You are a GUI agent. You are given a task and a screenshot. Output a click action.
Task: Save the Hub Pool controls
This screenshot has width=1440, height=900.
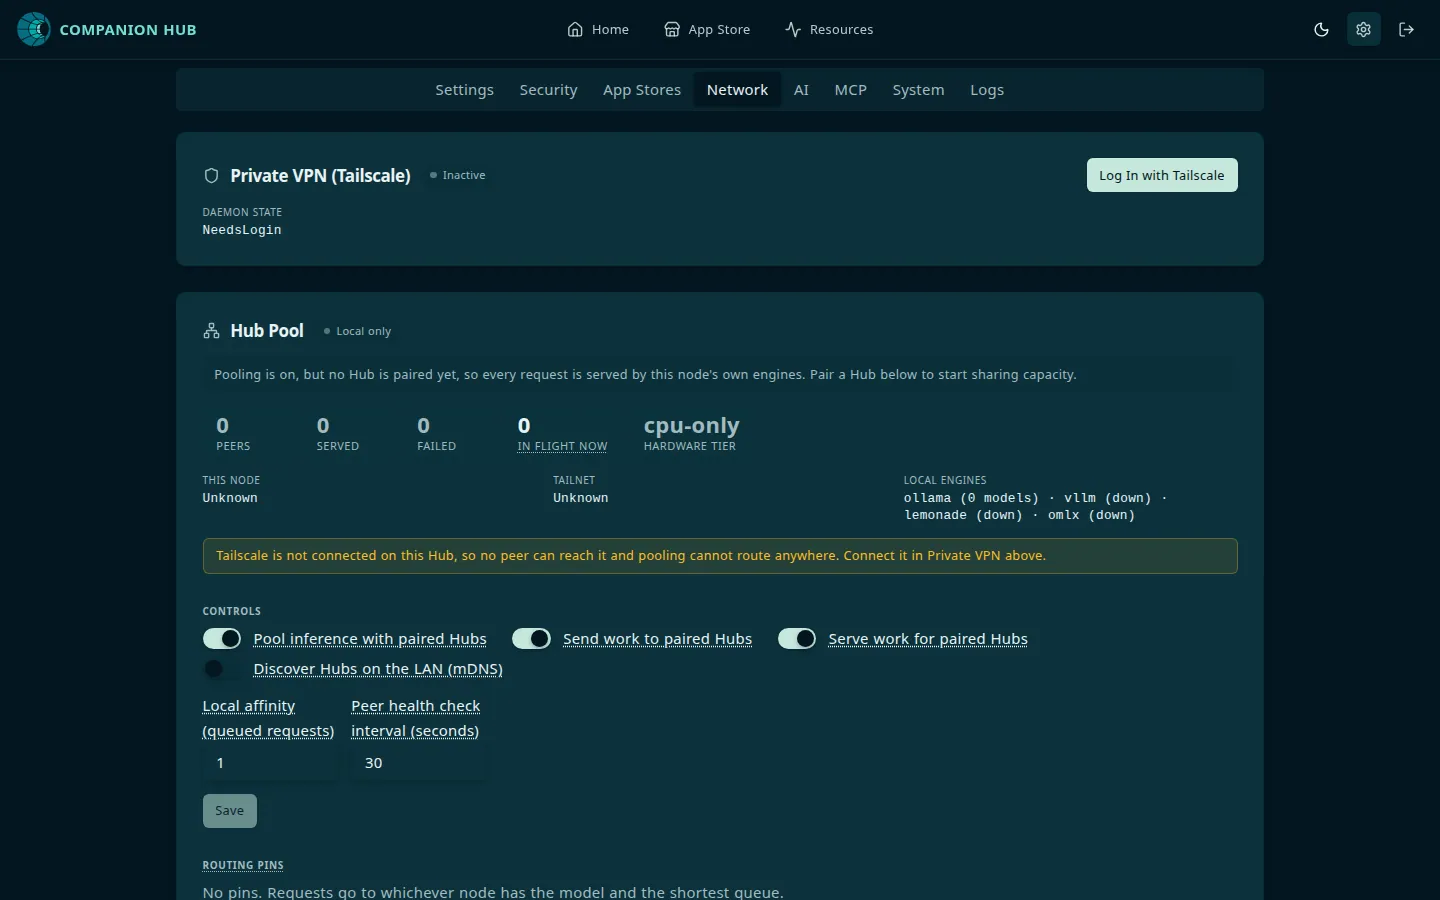[x=230, y=811]
